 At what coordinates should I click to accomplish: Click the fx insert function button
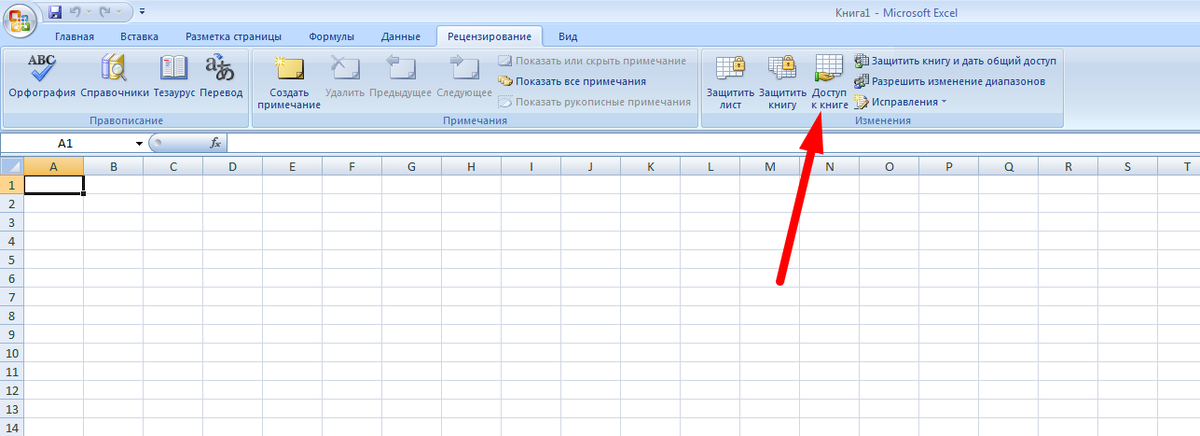[215, 144]
